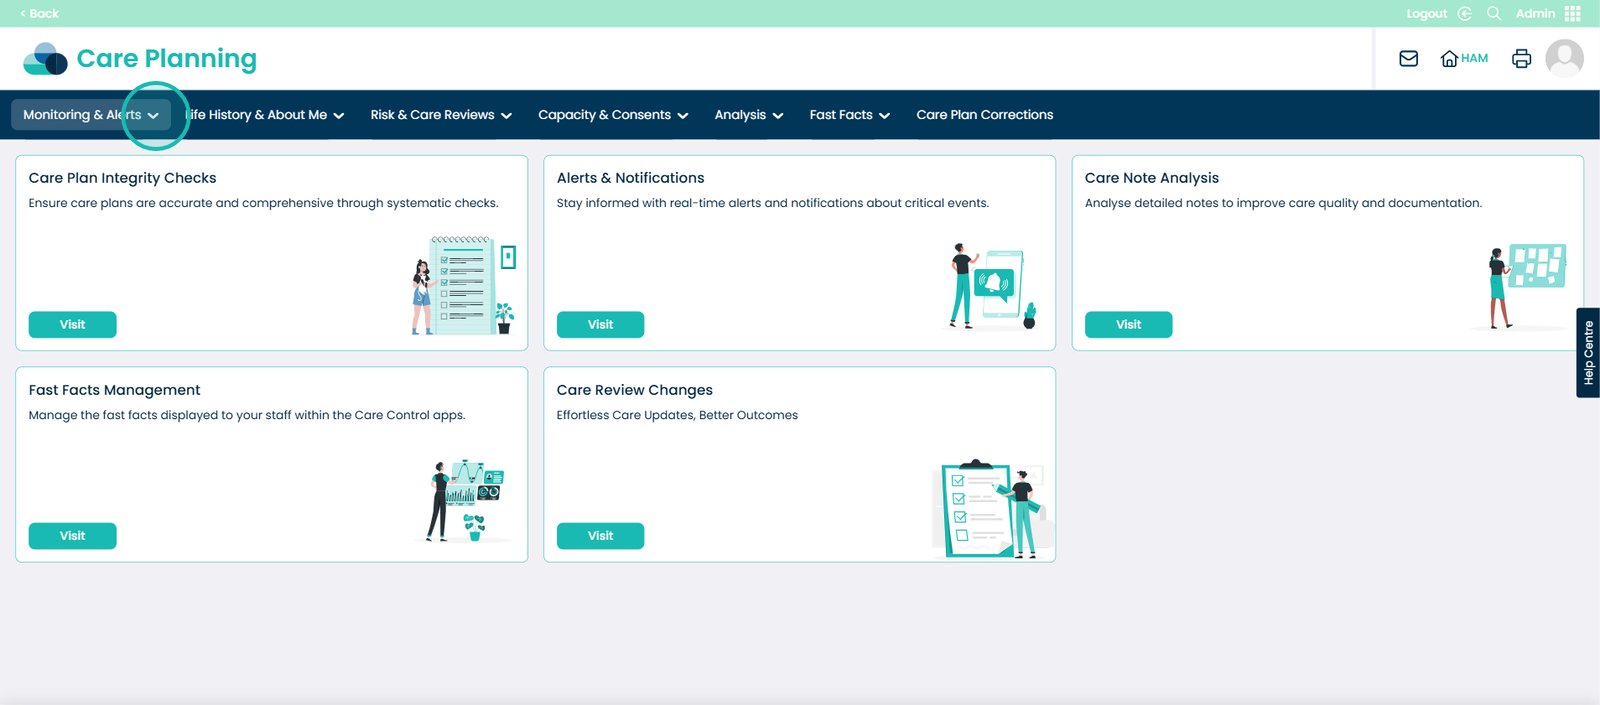Open the mail envelope icon
This screenshot has height=705, width=1600.
(1408, 59)
